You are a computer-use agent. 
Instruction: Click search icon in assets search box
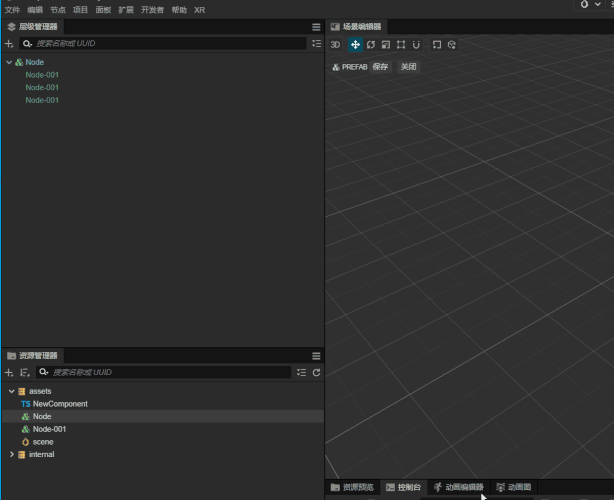click(x=43, y=372)
